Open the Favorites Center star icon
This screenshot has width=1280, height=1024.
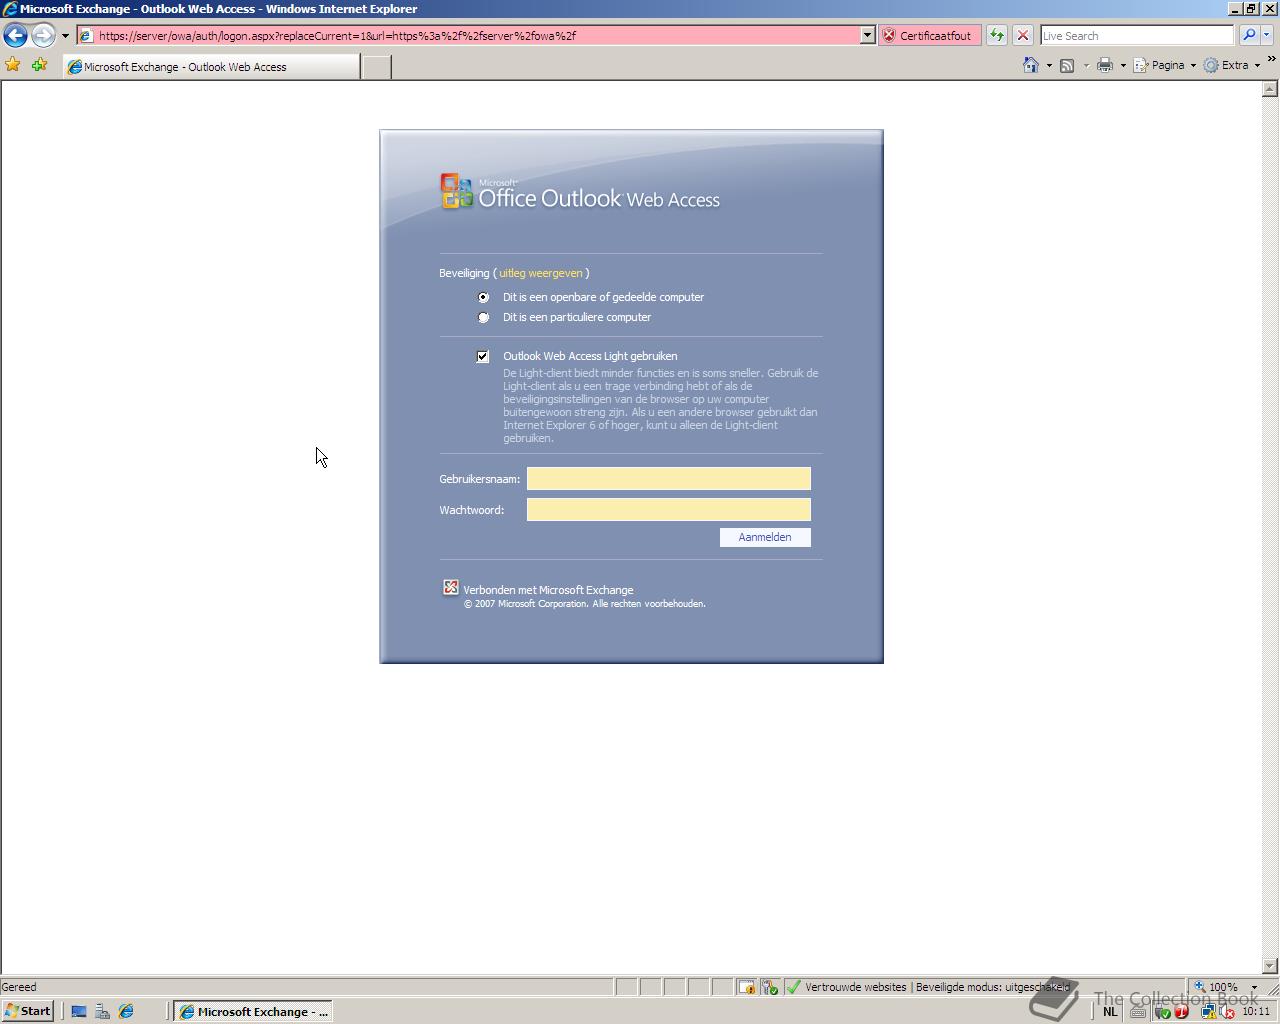(x=13, y=65)
